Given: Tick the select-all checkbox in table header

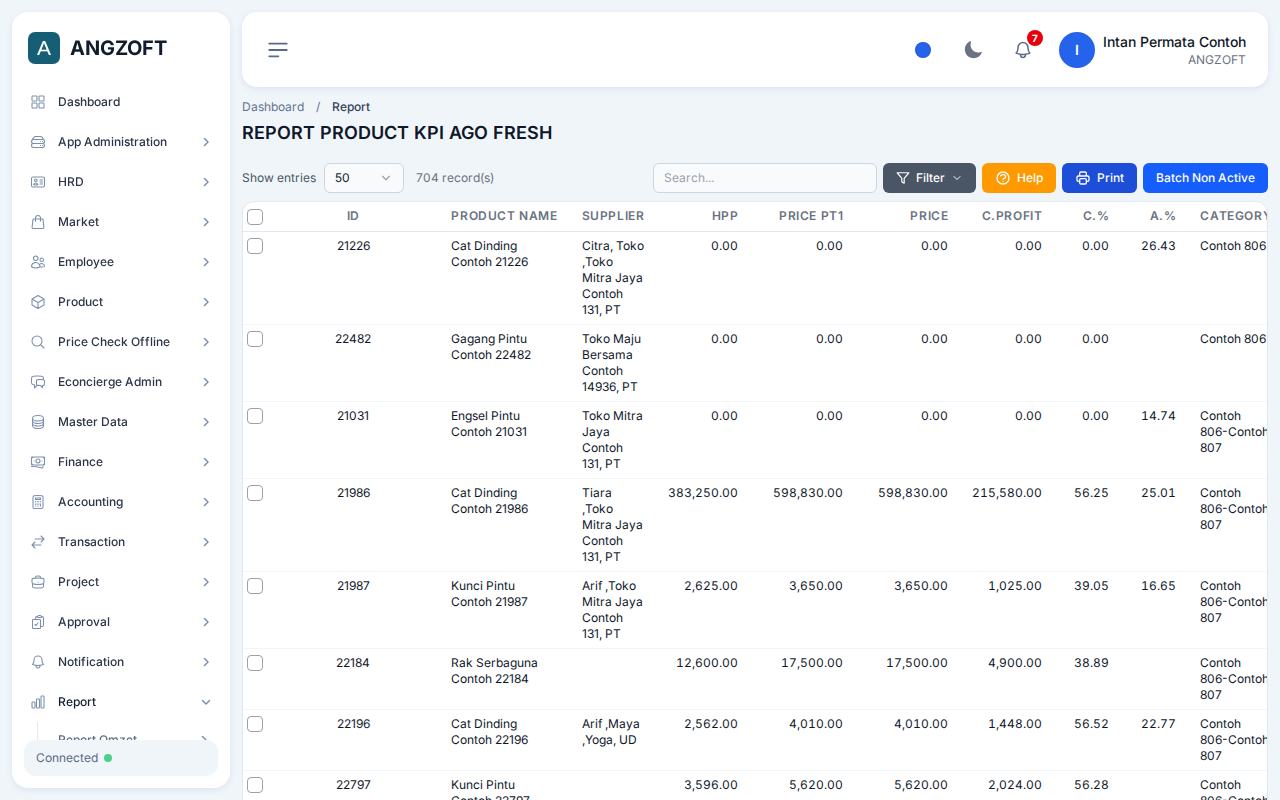Looking at the screenshot, I should point(255,217).
